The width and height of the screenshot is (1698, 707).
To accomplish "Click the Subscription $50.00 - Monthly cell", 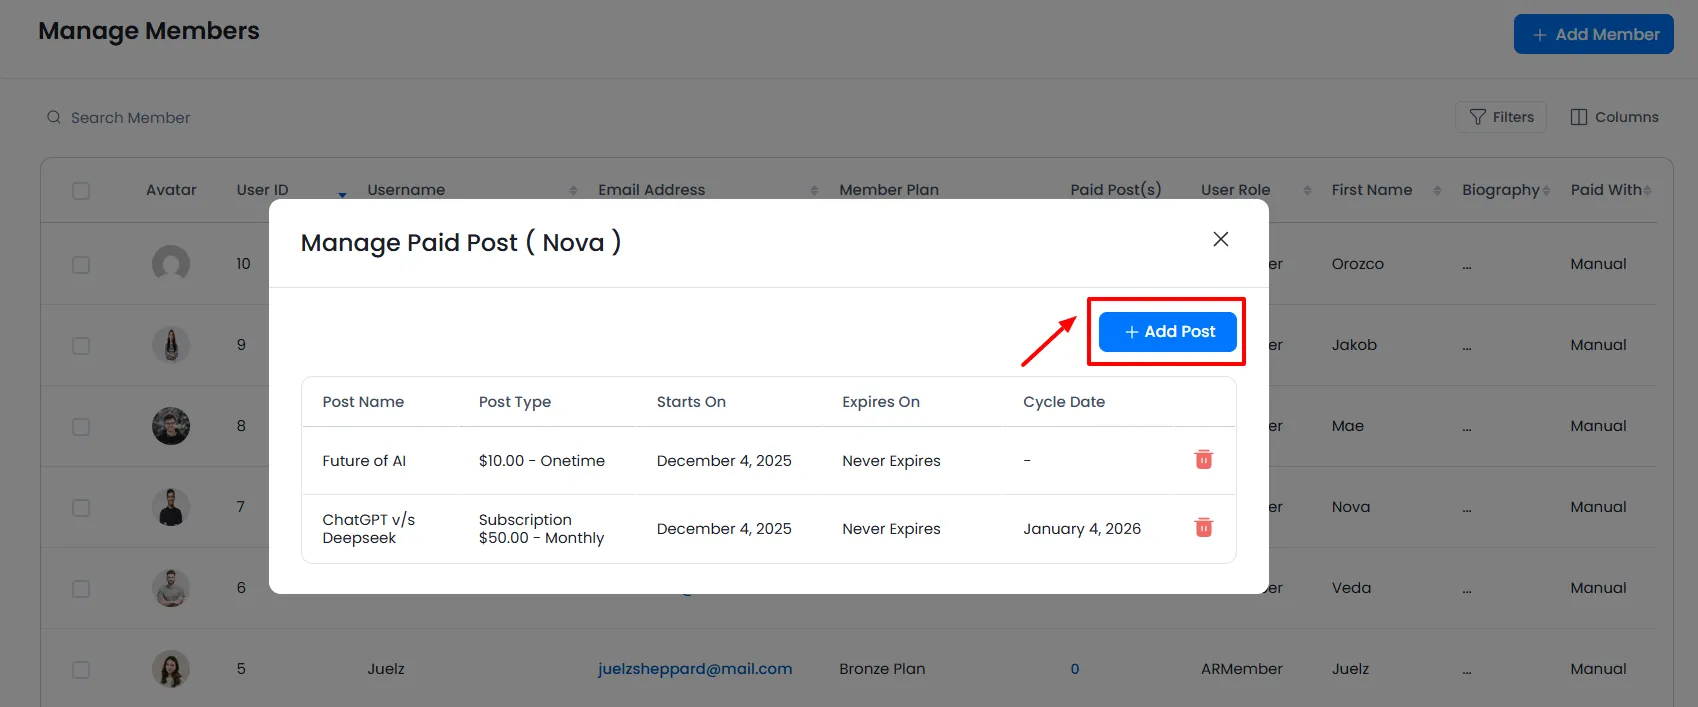I will click(541, 529).
